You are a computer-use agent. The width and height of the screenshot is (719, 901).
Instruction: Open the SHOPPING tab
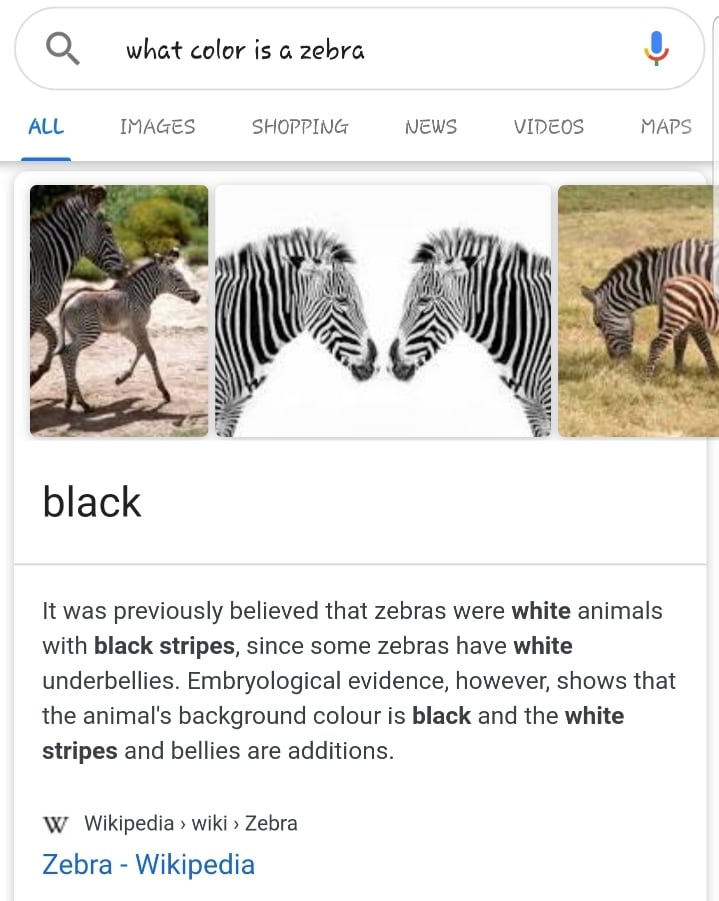pos(300,126)
